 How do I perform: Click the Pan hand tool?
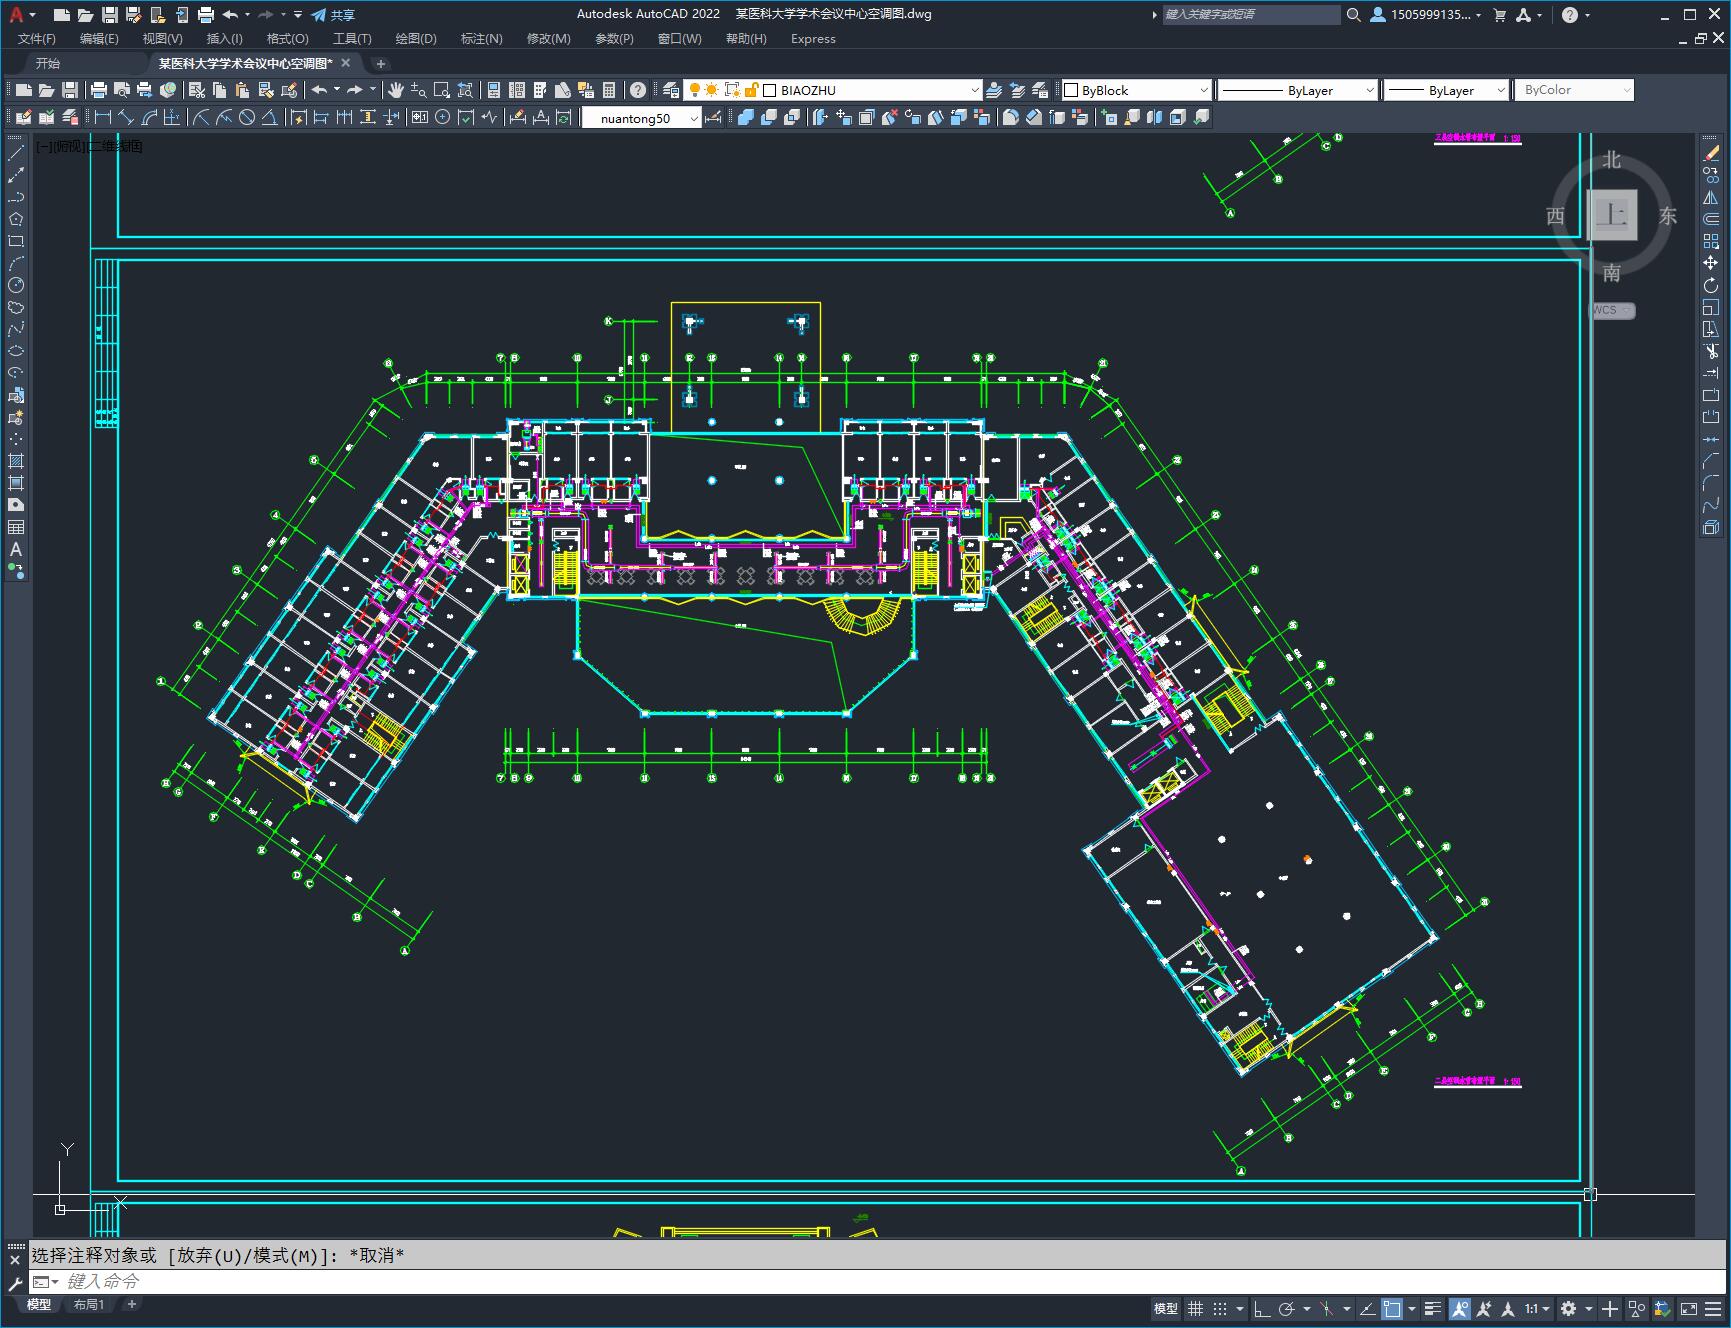click(396, 90)
